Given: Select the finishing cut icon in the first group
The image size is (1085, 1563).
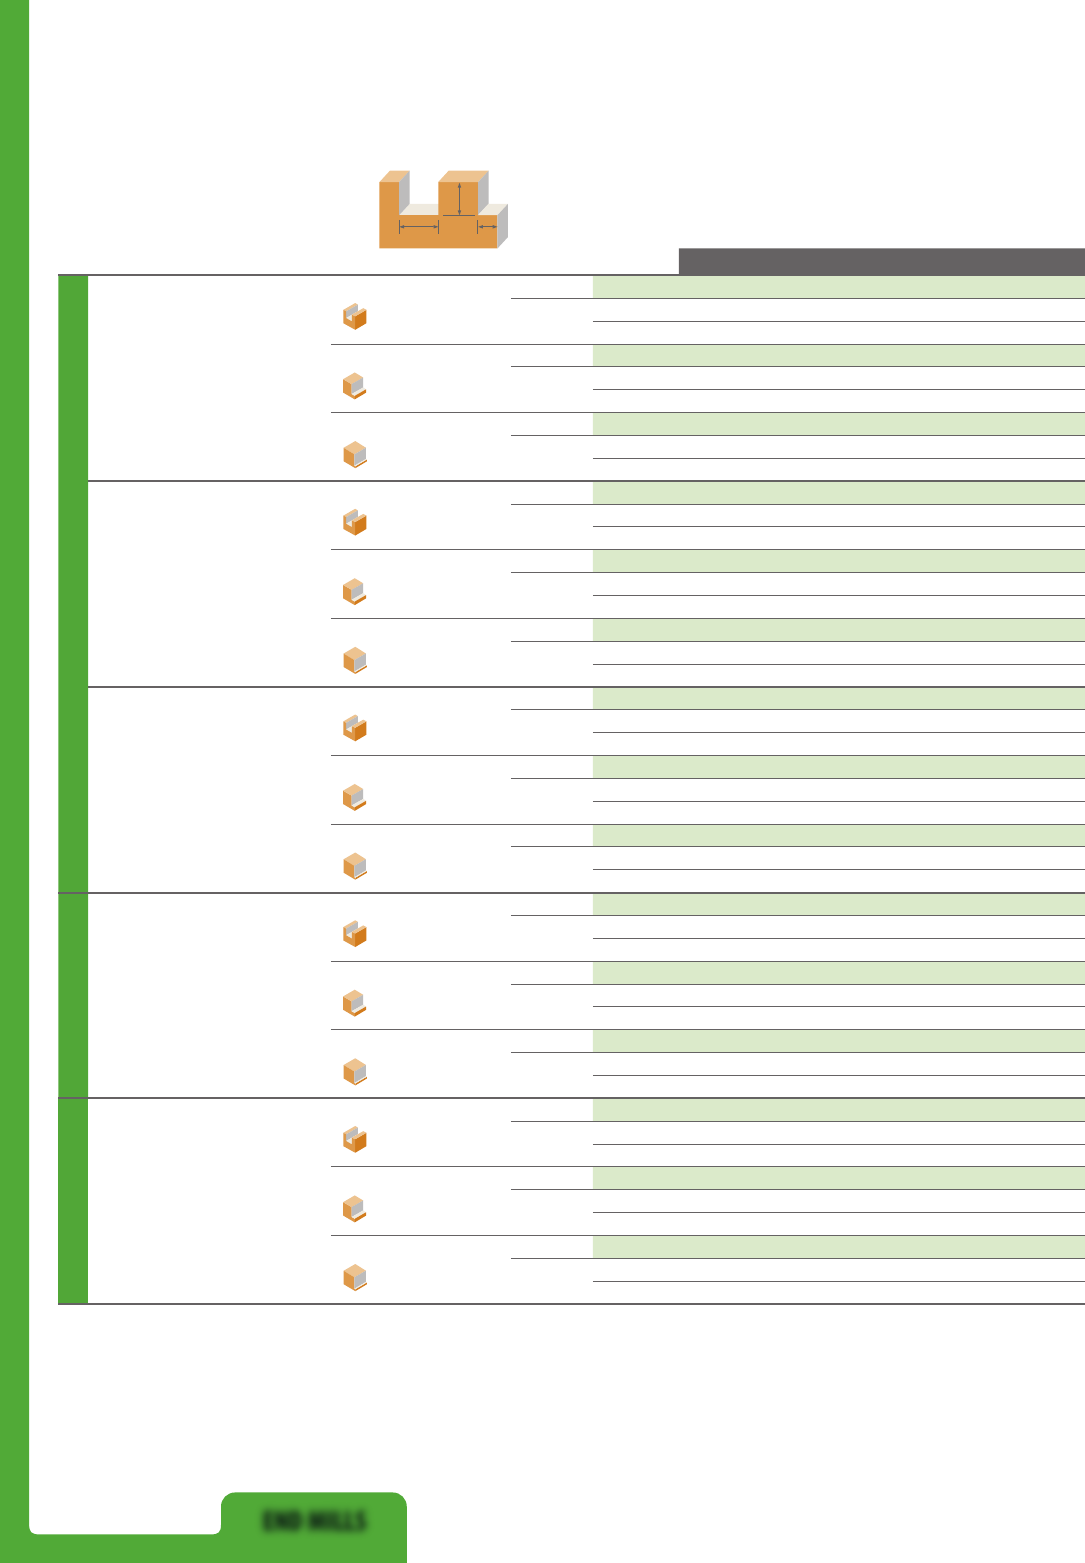Looking at the screenshot, I should (x=355, y=455).
